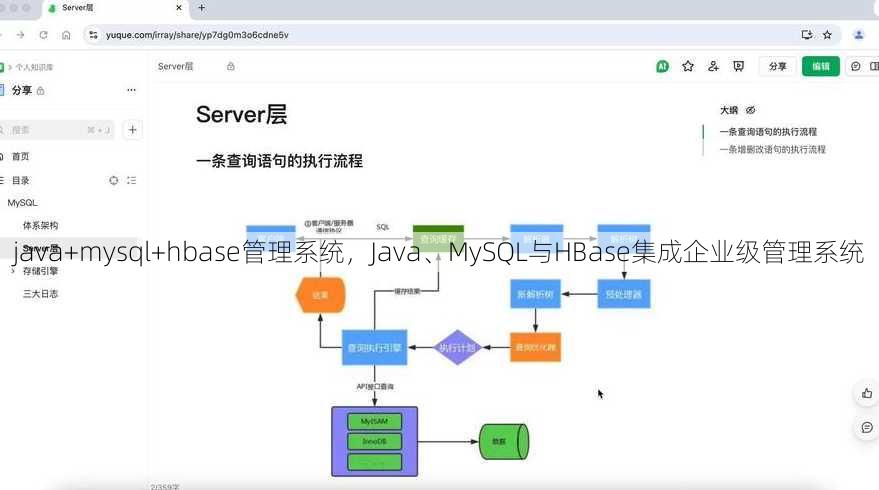Open 体系架构 document in sidebar
The height and width of the screenshot is (490, 879).
[x=40, y=225]
